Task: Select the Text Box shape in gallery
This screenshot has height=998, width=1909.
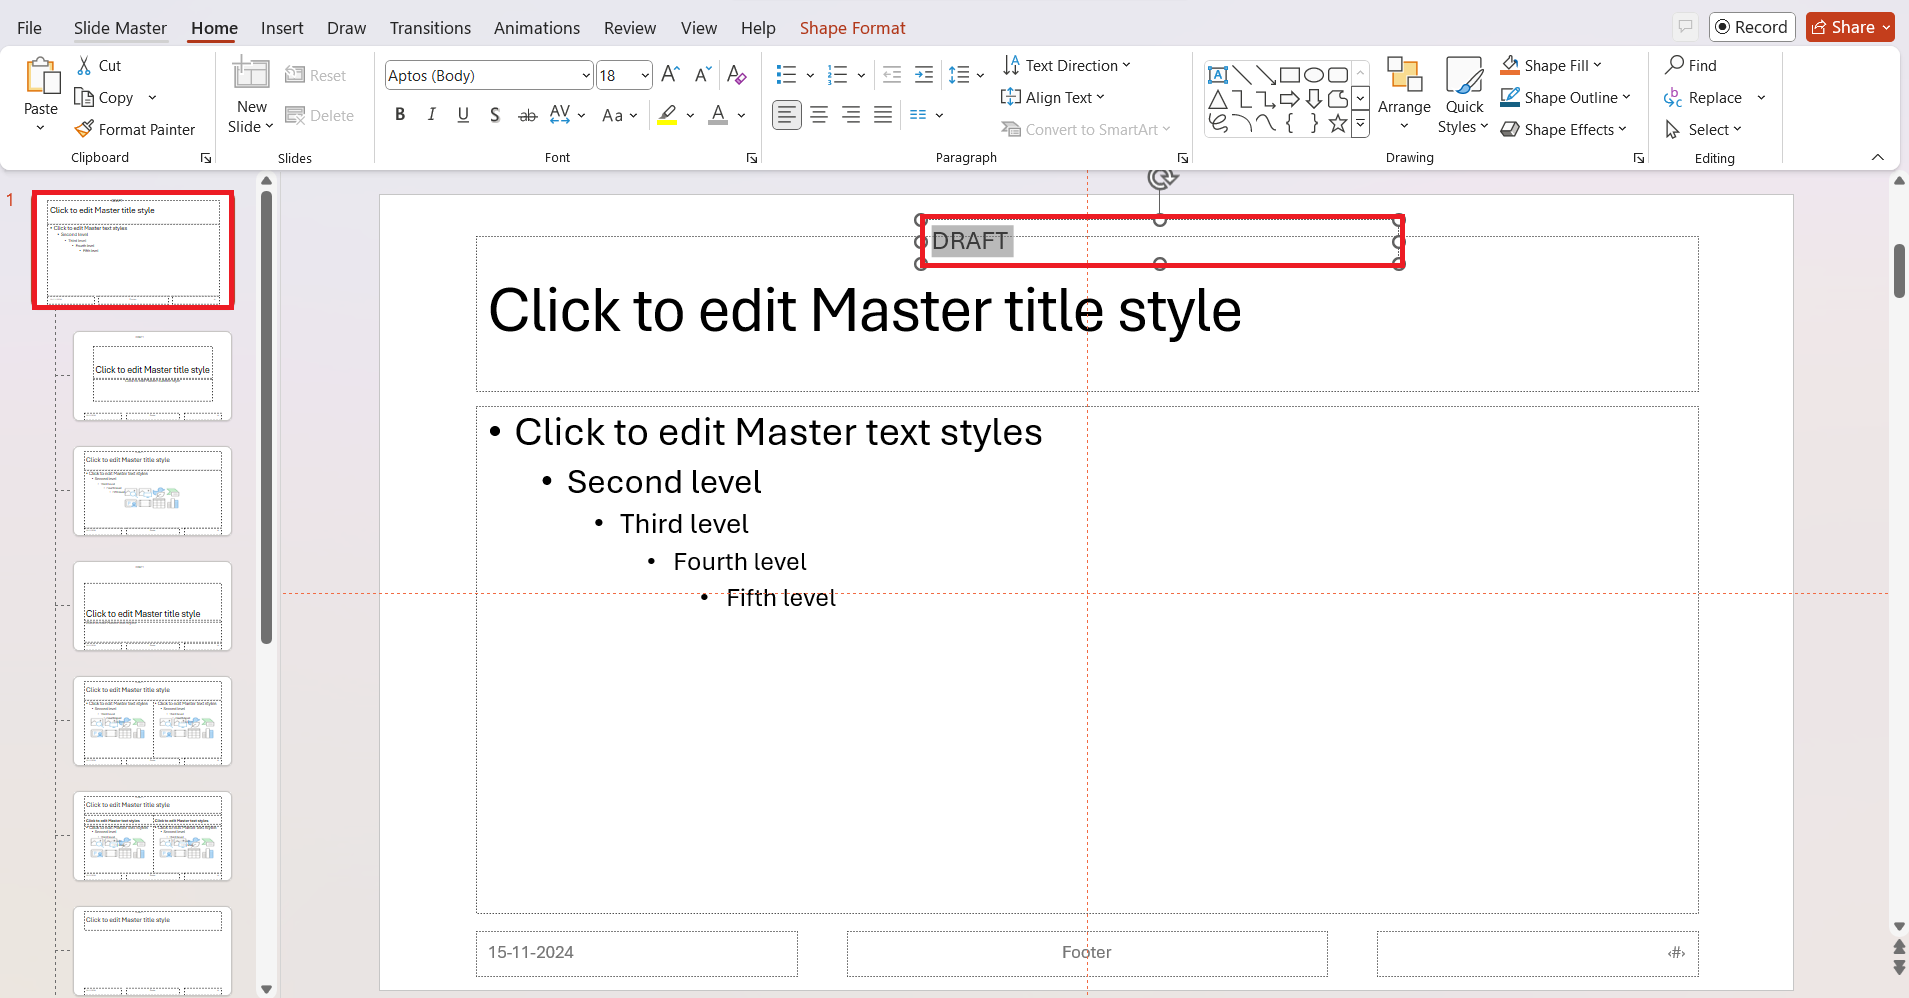Action: tap(1218, 75)
